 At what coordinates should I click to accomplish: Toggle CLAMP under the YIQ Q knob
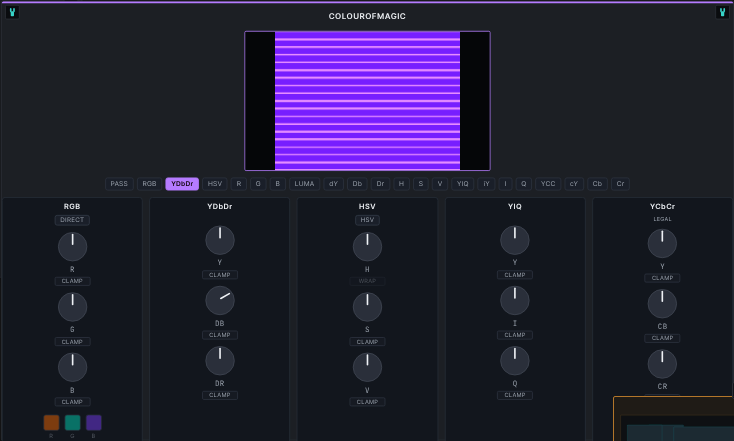point(514,395)
